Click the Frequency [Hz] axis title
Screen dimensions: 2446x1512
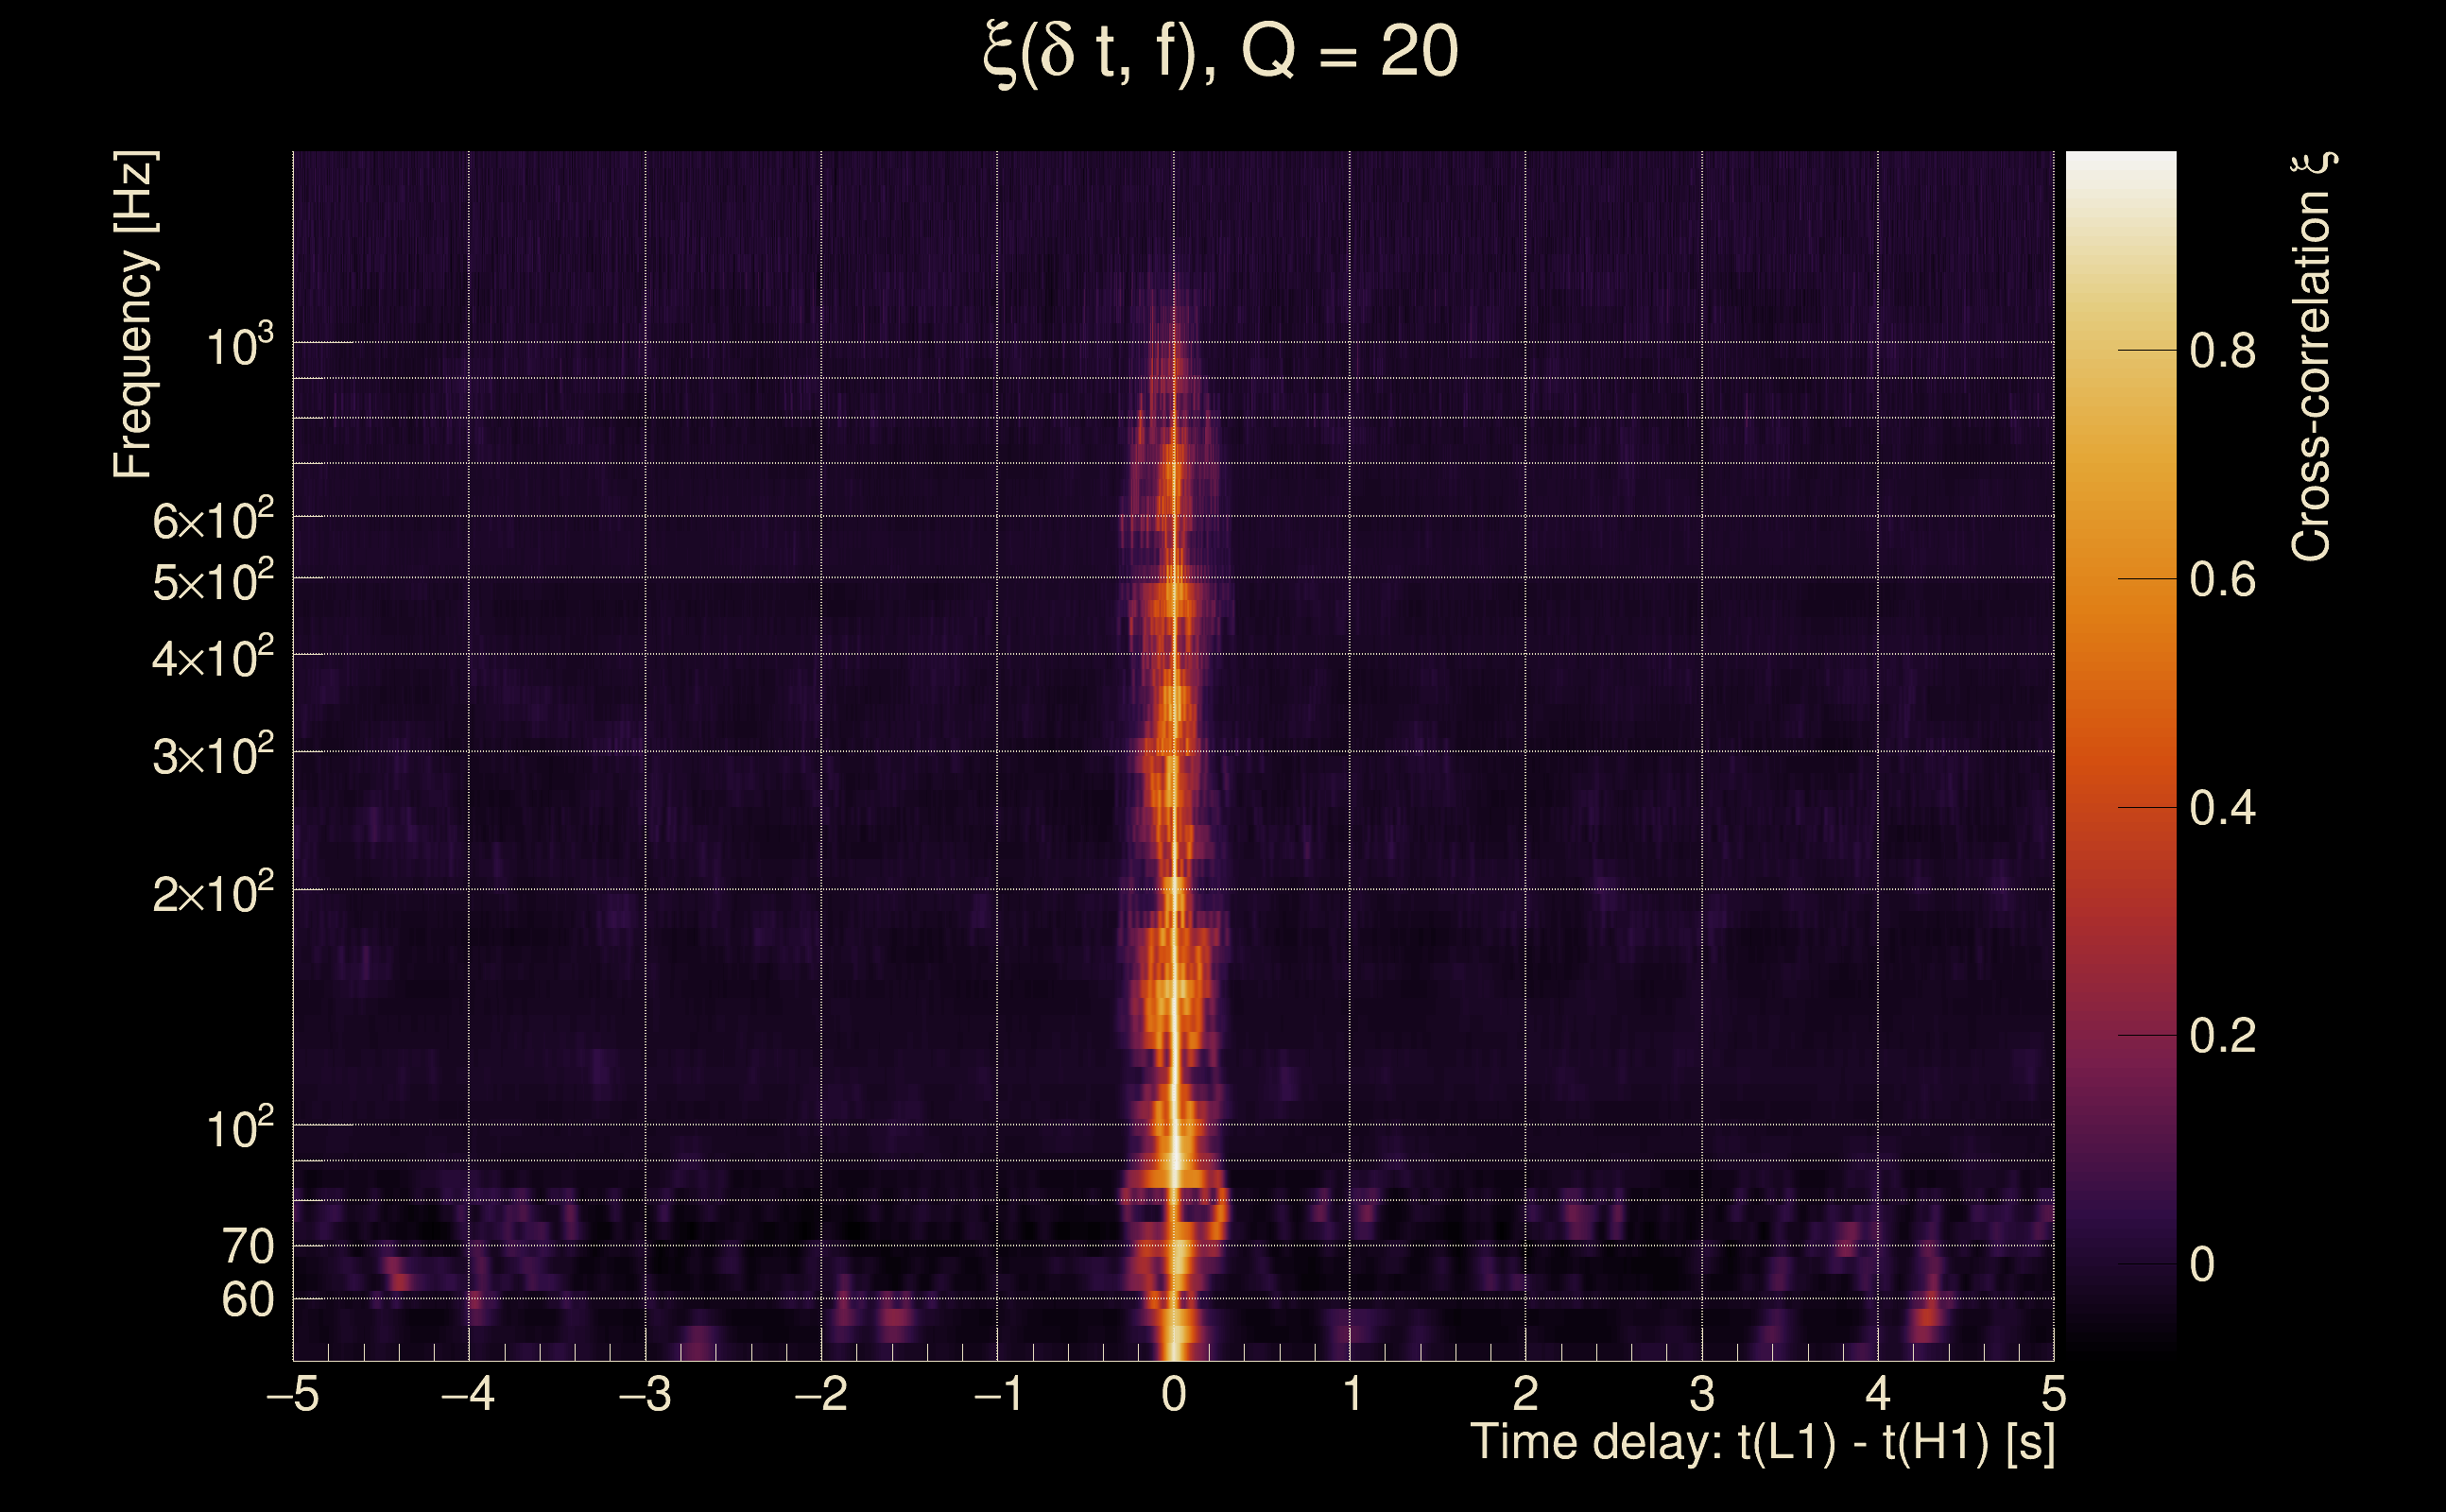coord(133,315)
